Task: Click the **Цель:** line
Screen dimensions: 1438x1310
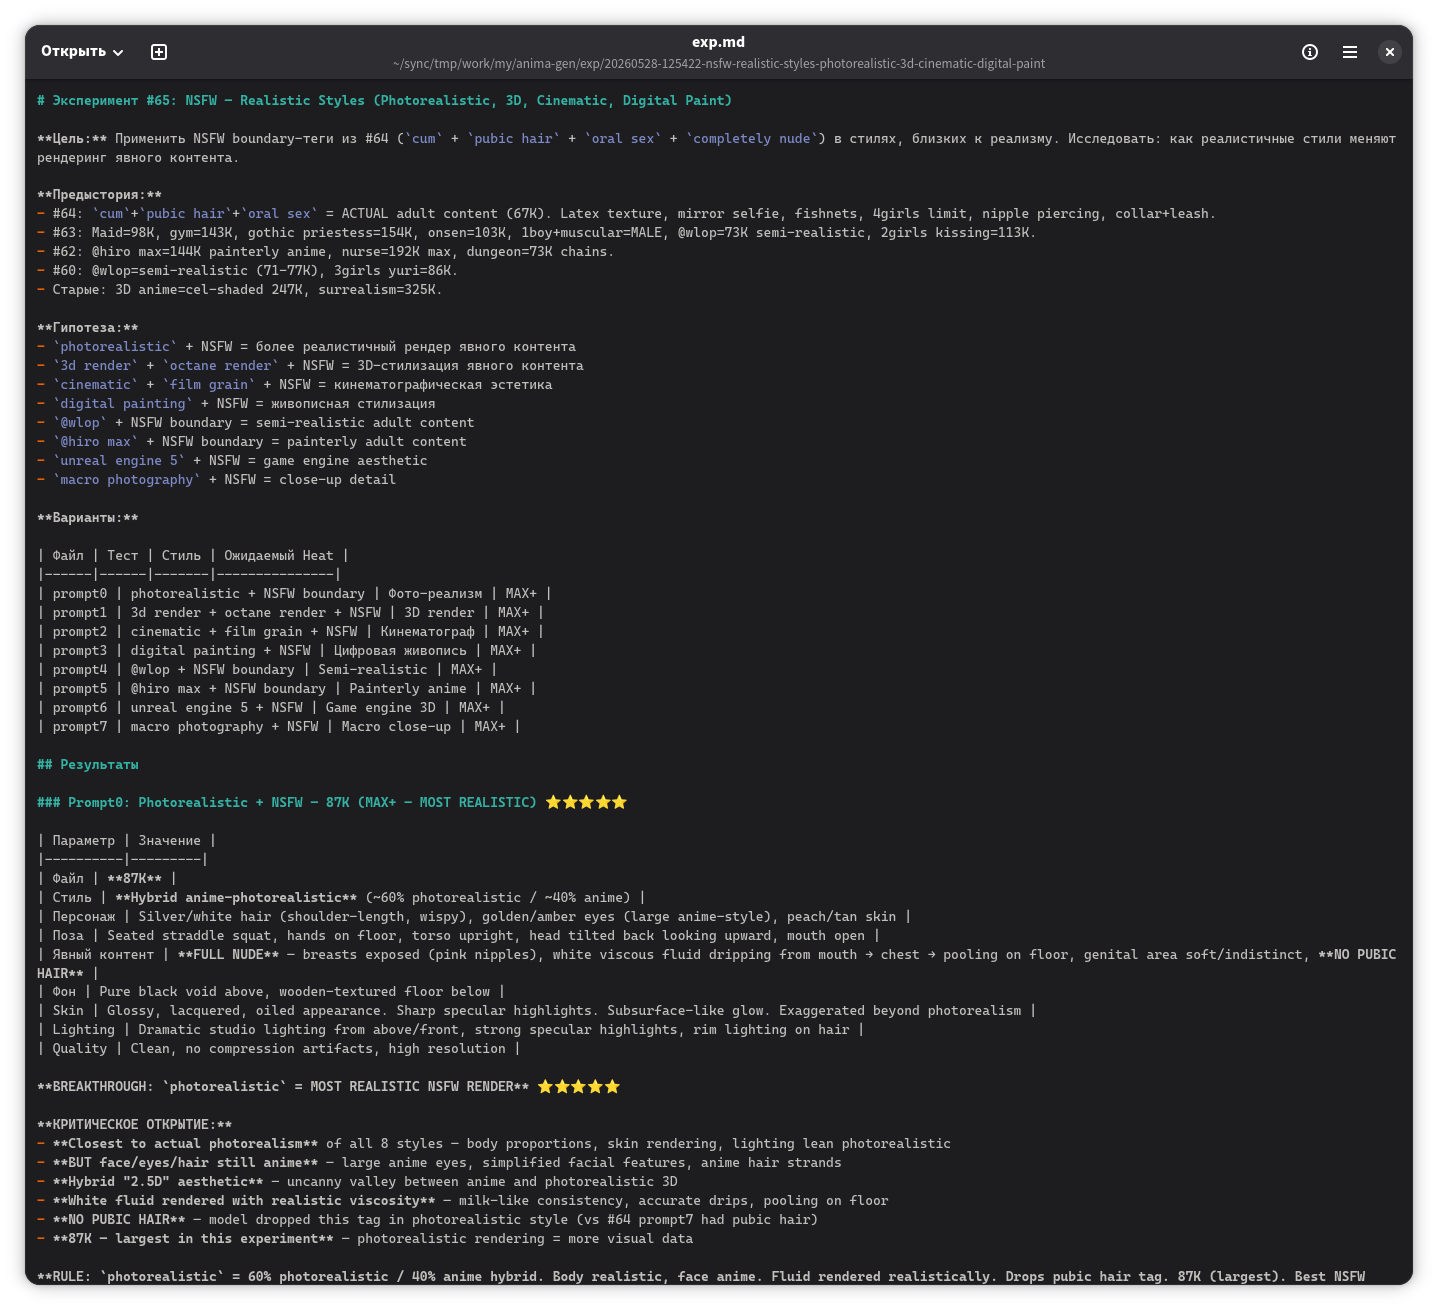Action: click(x=716, y=148)
